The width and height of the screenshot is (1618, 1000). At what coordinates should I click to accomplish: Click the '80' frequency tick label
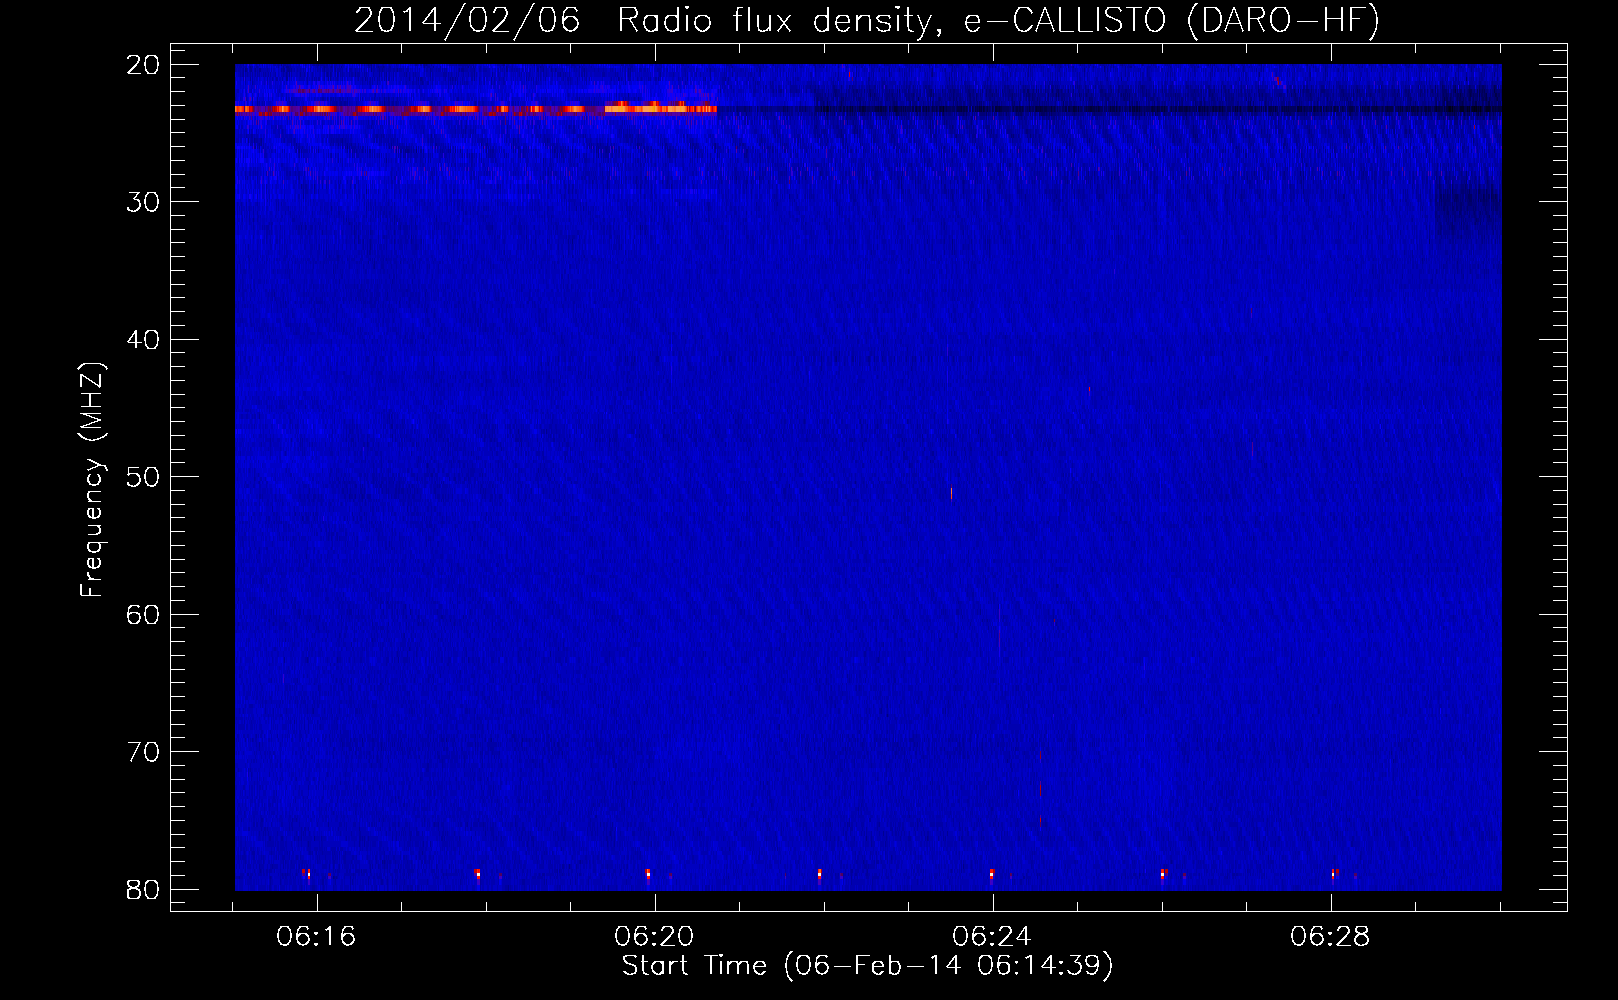tap(144, 889)
